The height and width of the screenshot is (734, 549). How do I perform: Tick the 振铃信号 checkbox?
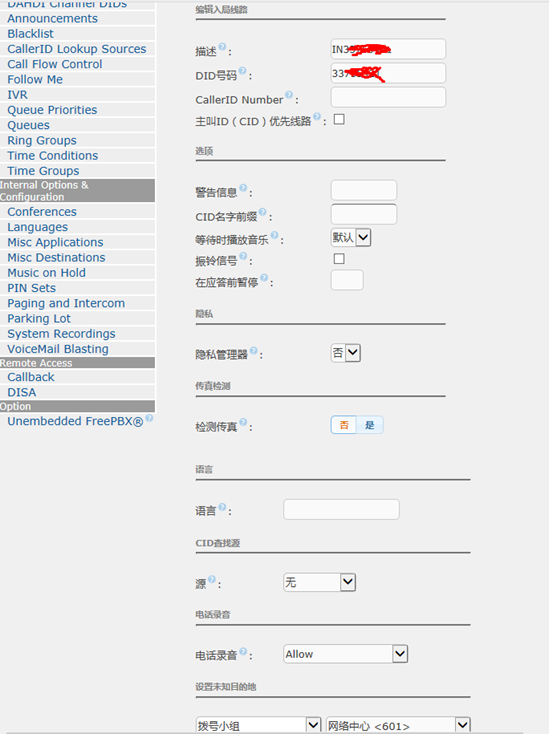(339, 258)
